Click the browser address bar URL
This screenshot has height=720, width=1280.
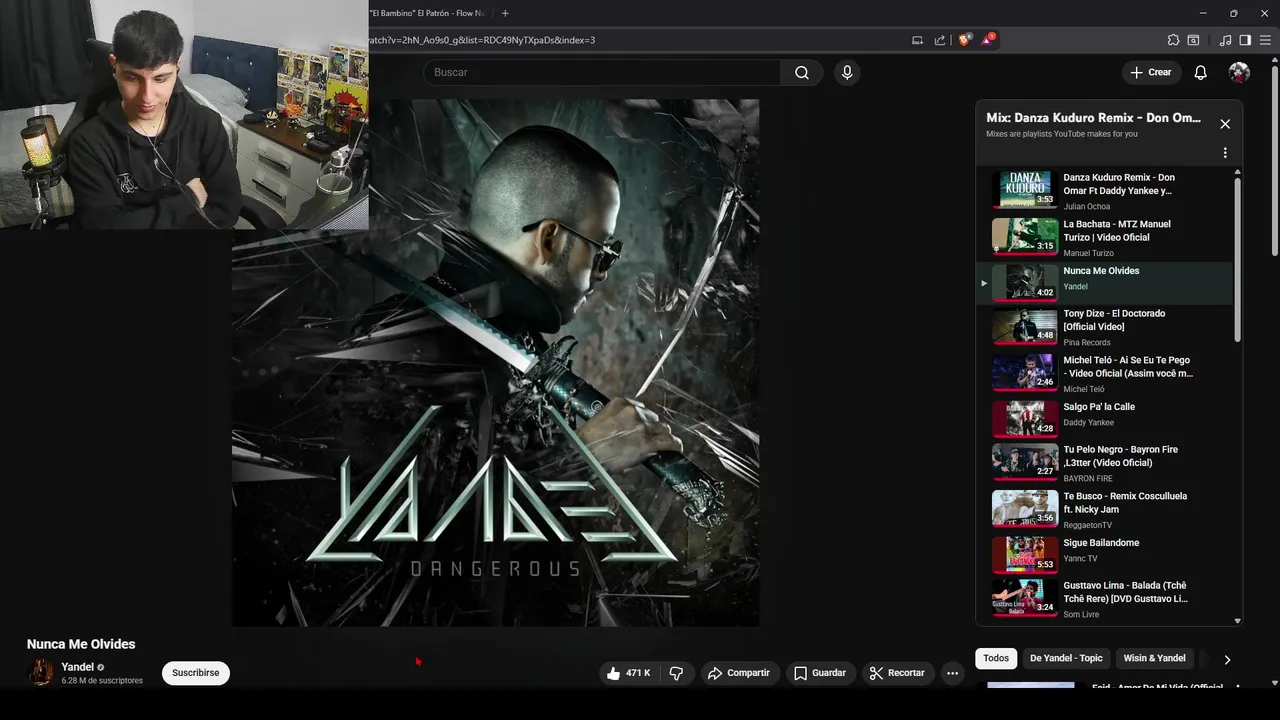click(x=482, y=40)
